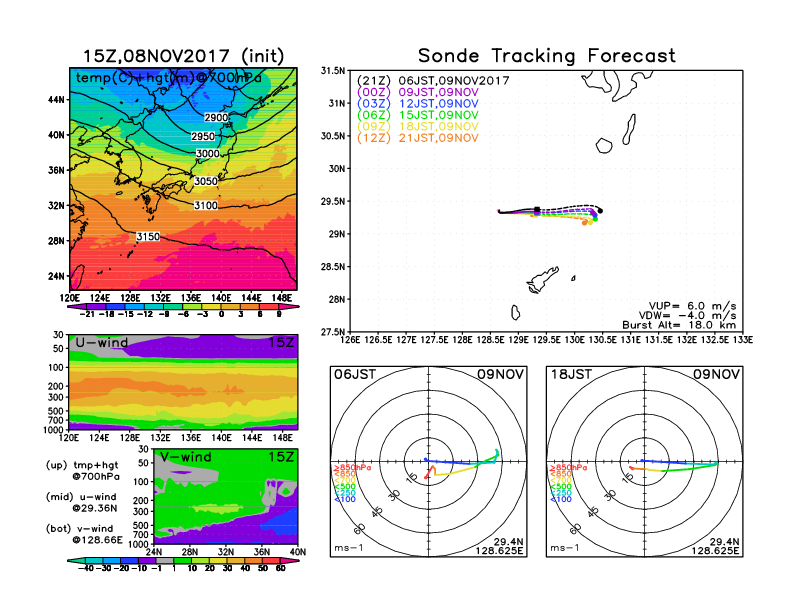Click the "V-wind" panel label

point(185,457)
